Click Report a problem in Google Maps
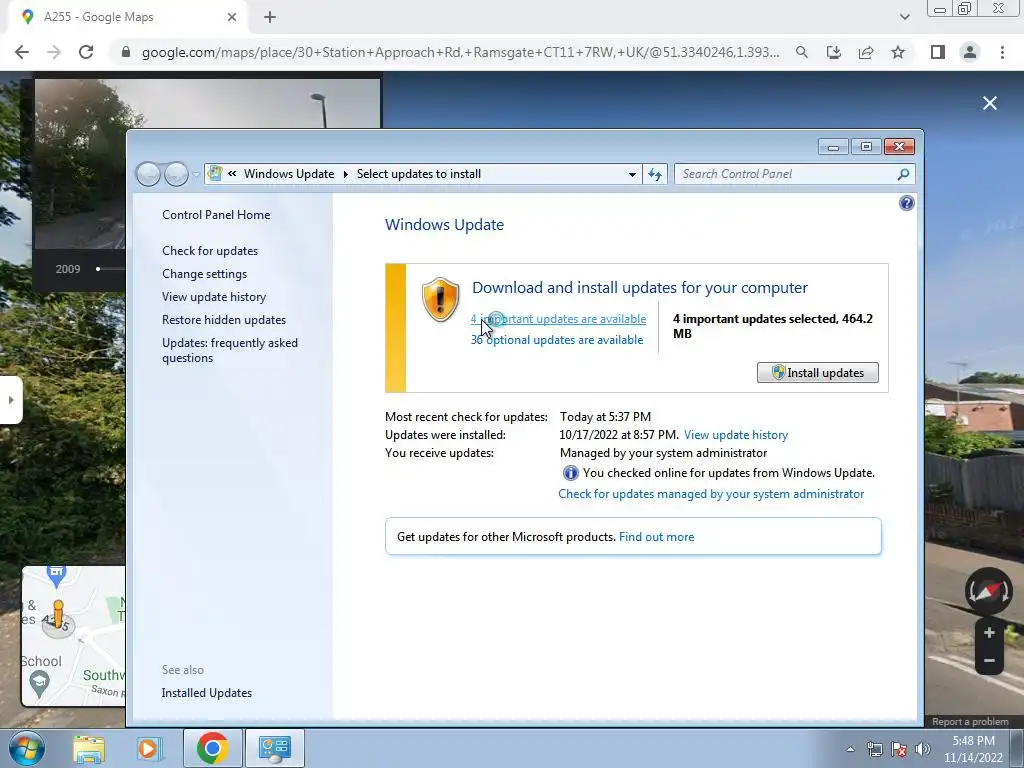The image size is (1024, 768). [x=970, y=722]
